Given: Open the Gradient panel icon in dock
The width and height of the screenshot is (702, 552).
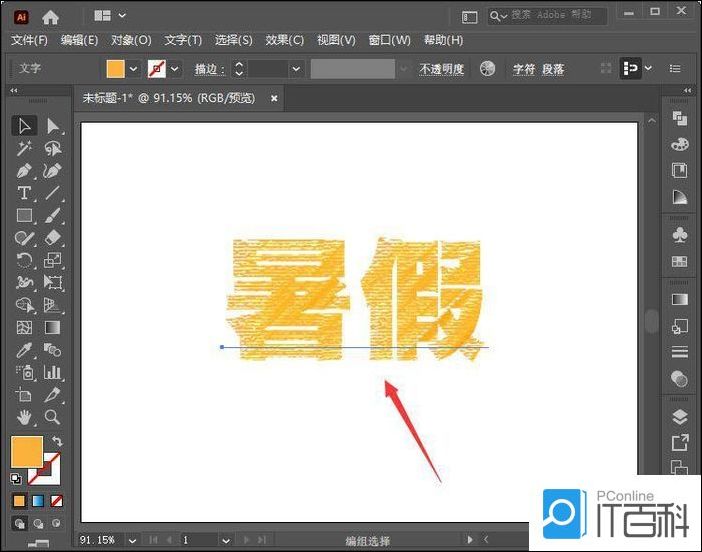Looking at the screenshot, I should (x=680, y=300).
